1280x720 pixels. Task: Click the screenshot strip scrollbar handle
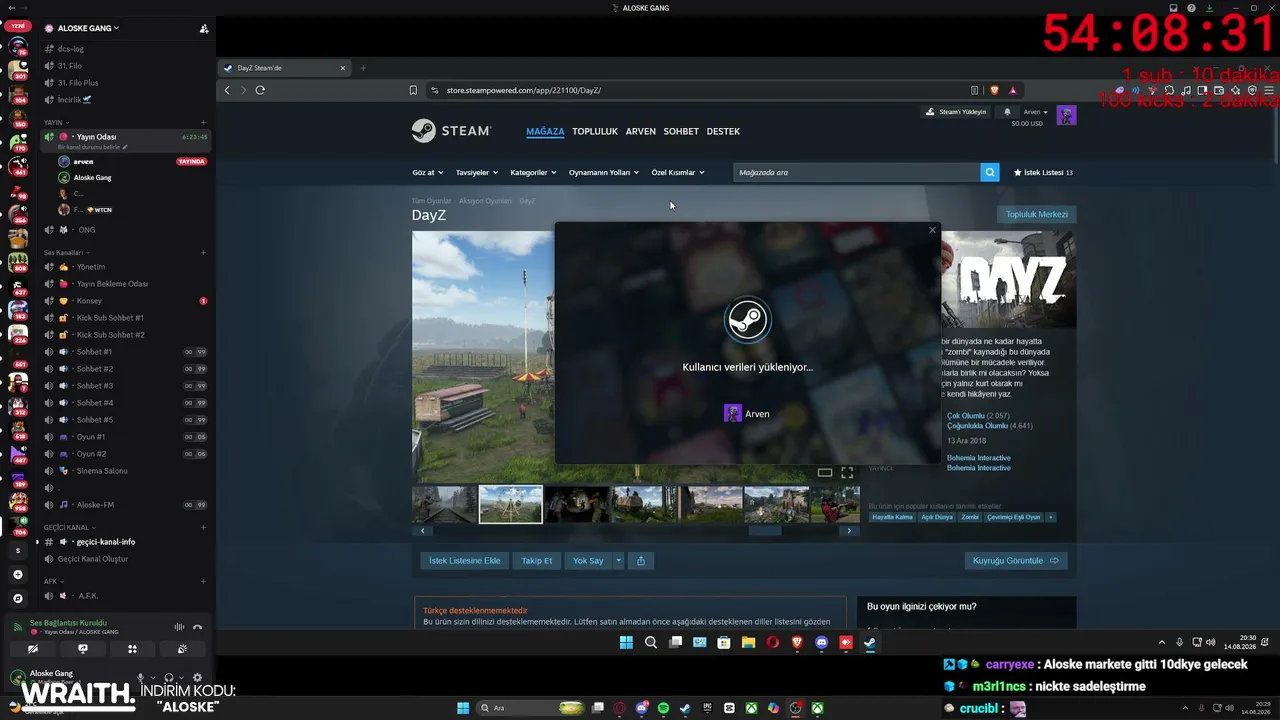click(765, 531)
